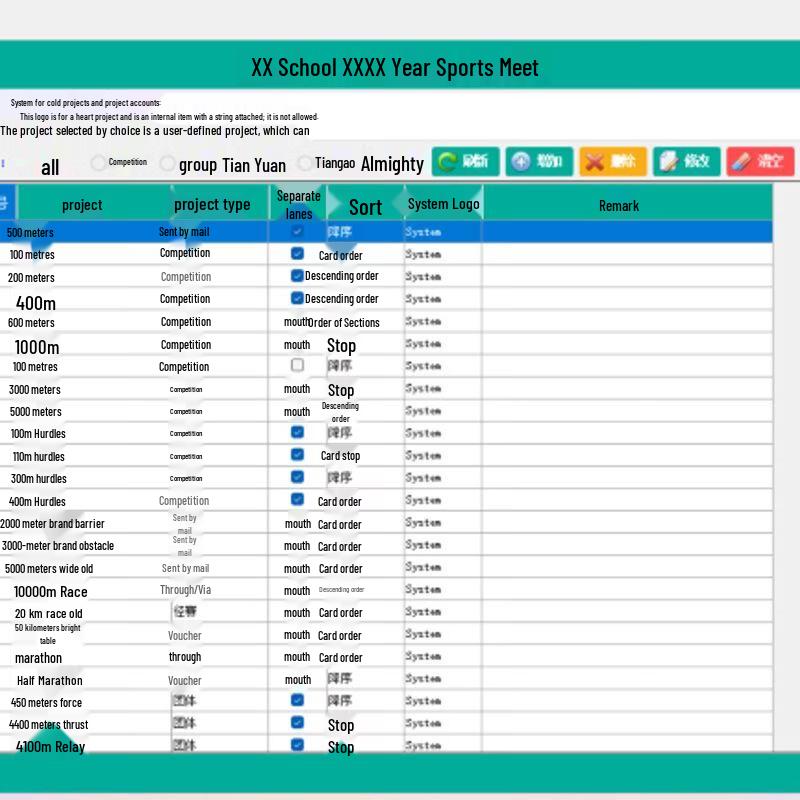This screenshot has width=800, height=800.
Task: Select '2000 meter brand barrier' row
Action: point(386,523)
